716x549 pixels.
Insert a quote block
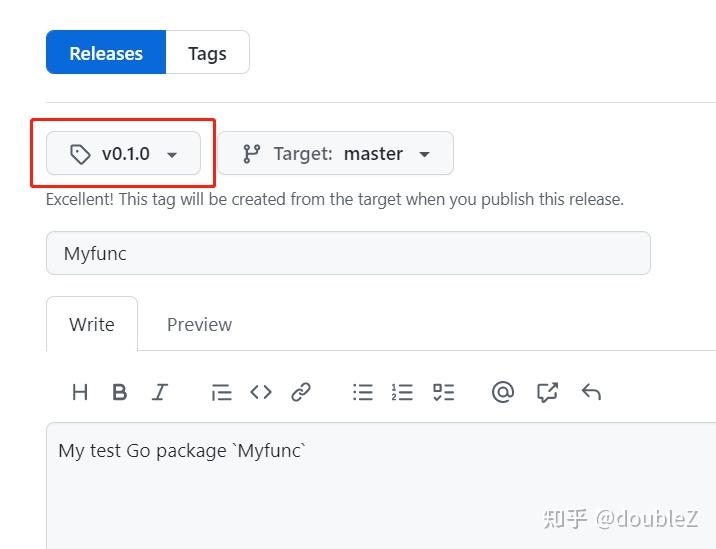221,392
